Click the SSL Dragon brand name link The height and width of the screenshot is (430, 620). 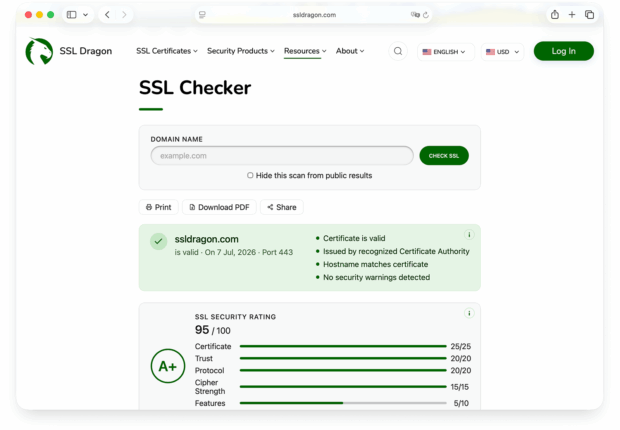click(x=85, y=51)
